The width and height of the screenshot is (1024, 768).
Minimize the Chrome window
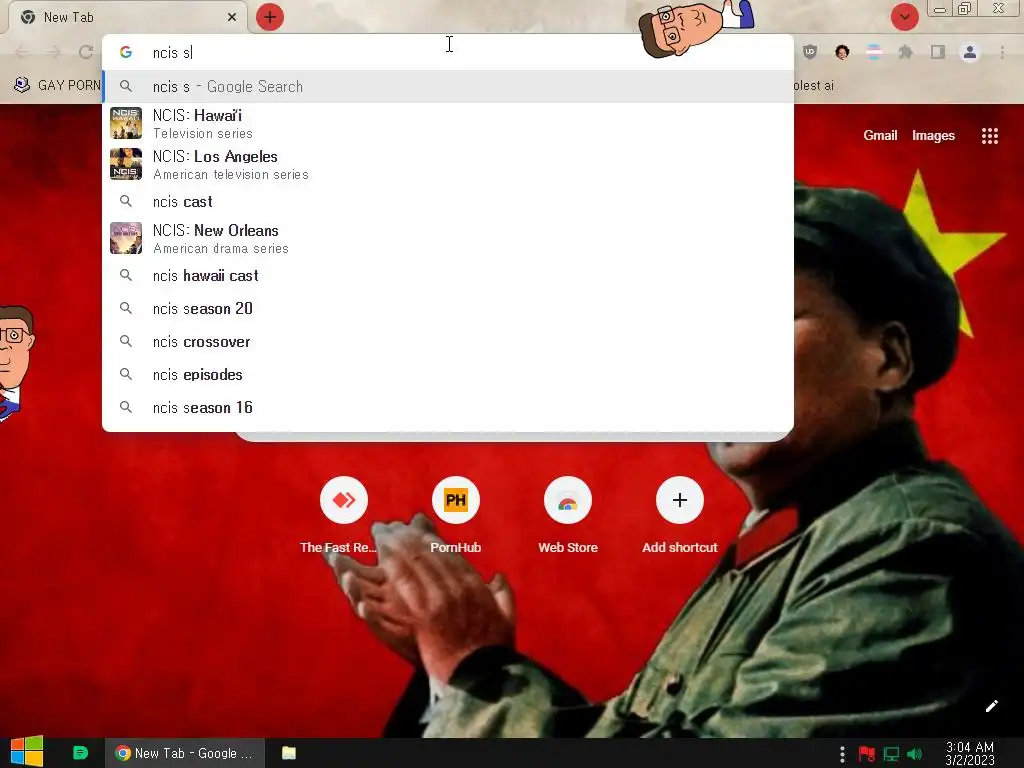pyautogui.click(x=940, y=9)
